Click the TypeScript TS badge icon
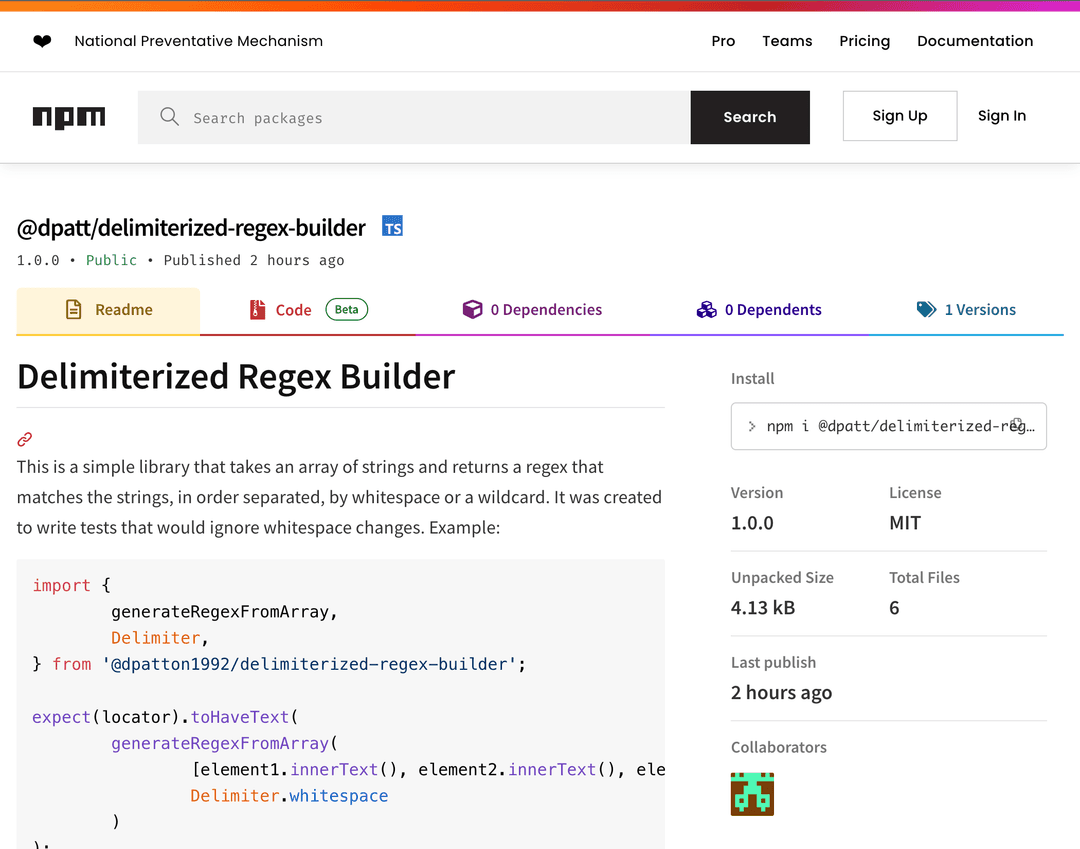 393,227
